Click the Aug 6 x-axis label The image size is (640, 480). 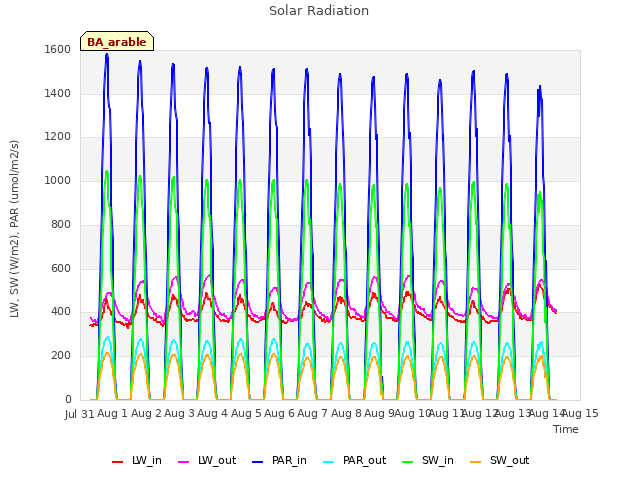(x=280, y=413)
